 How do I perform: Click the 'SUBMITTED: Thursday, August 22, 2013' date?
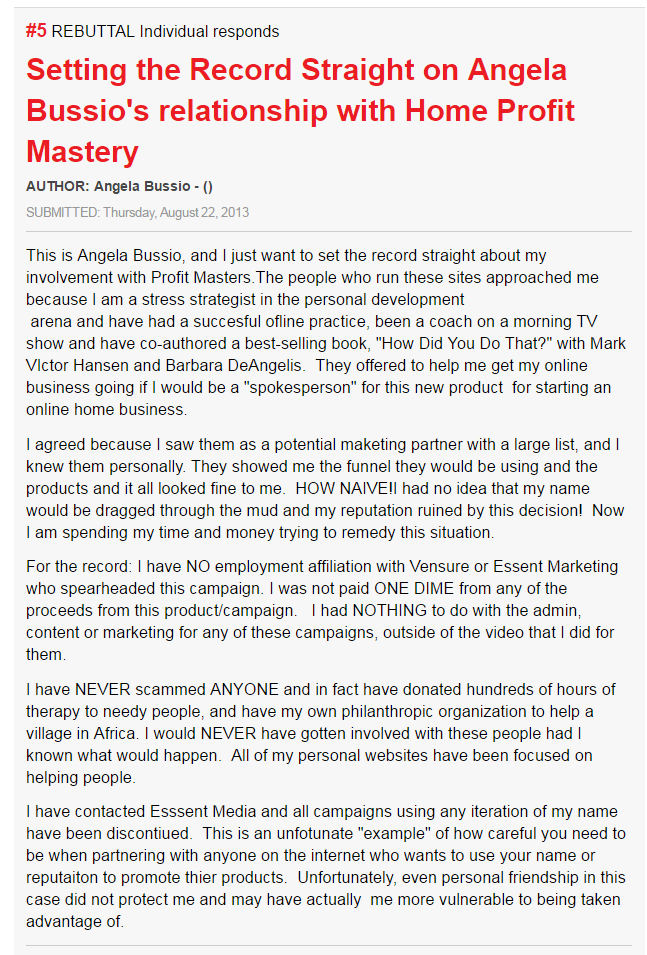(x=138, y=213)
